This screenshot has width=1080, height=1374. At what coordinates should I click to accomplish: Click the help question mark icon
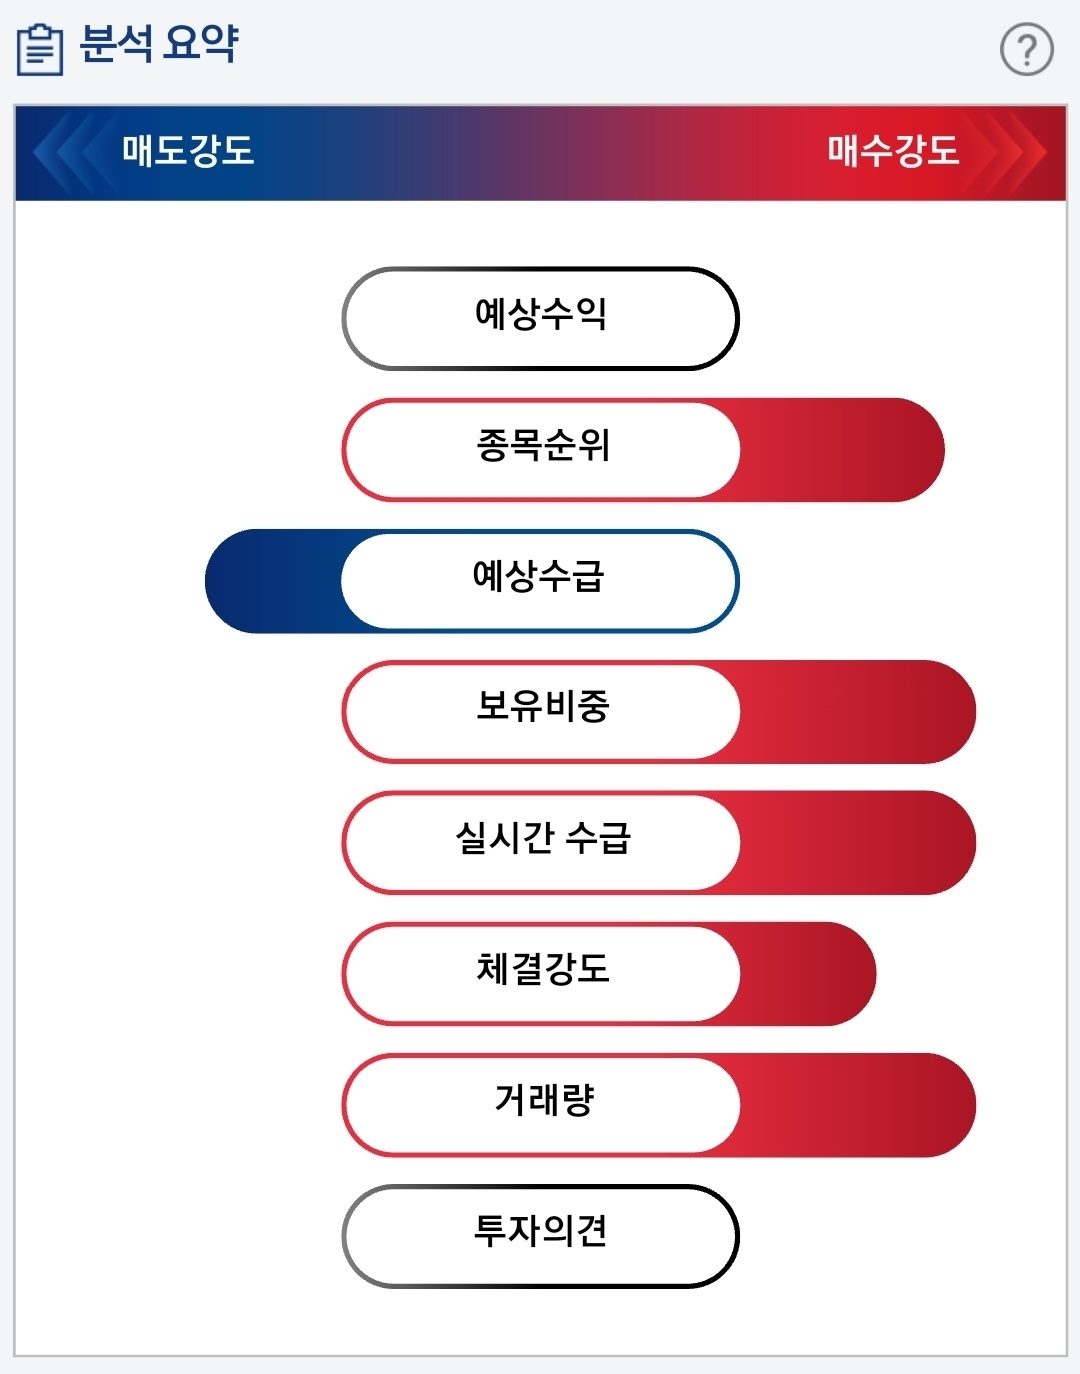tap(1026, 49)
